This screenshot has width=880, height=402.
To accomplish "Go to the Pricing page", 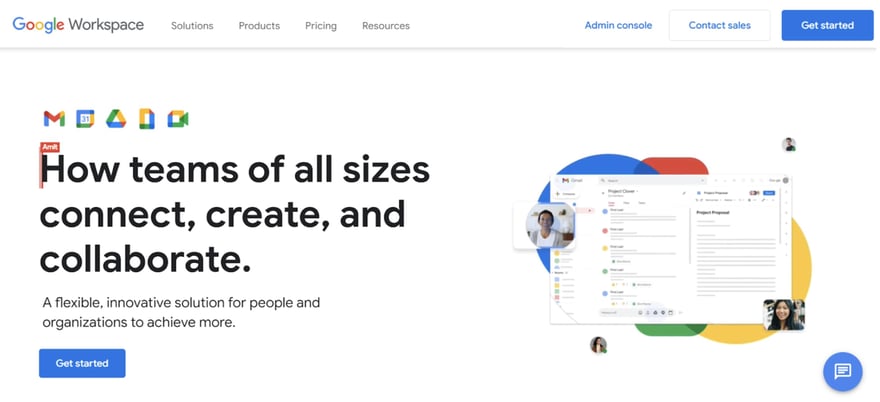I will 321,25.
